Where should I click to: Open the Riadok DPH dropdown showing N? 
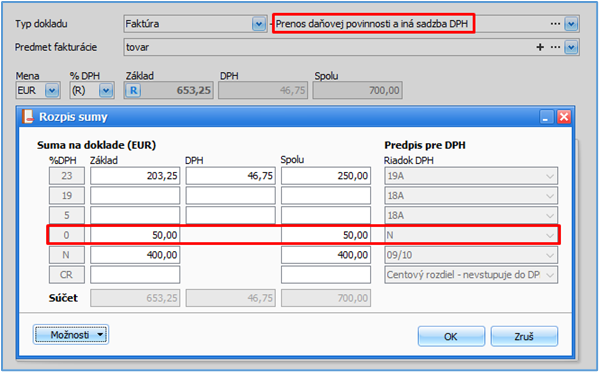(471, 235)
